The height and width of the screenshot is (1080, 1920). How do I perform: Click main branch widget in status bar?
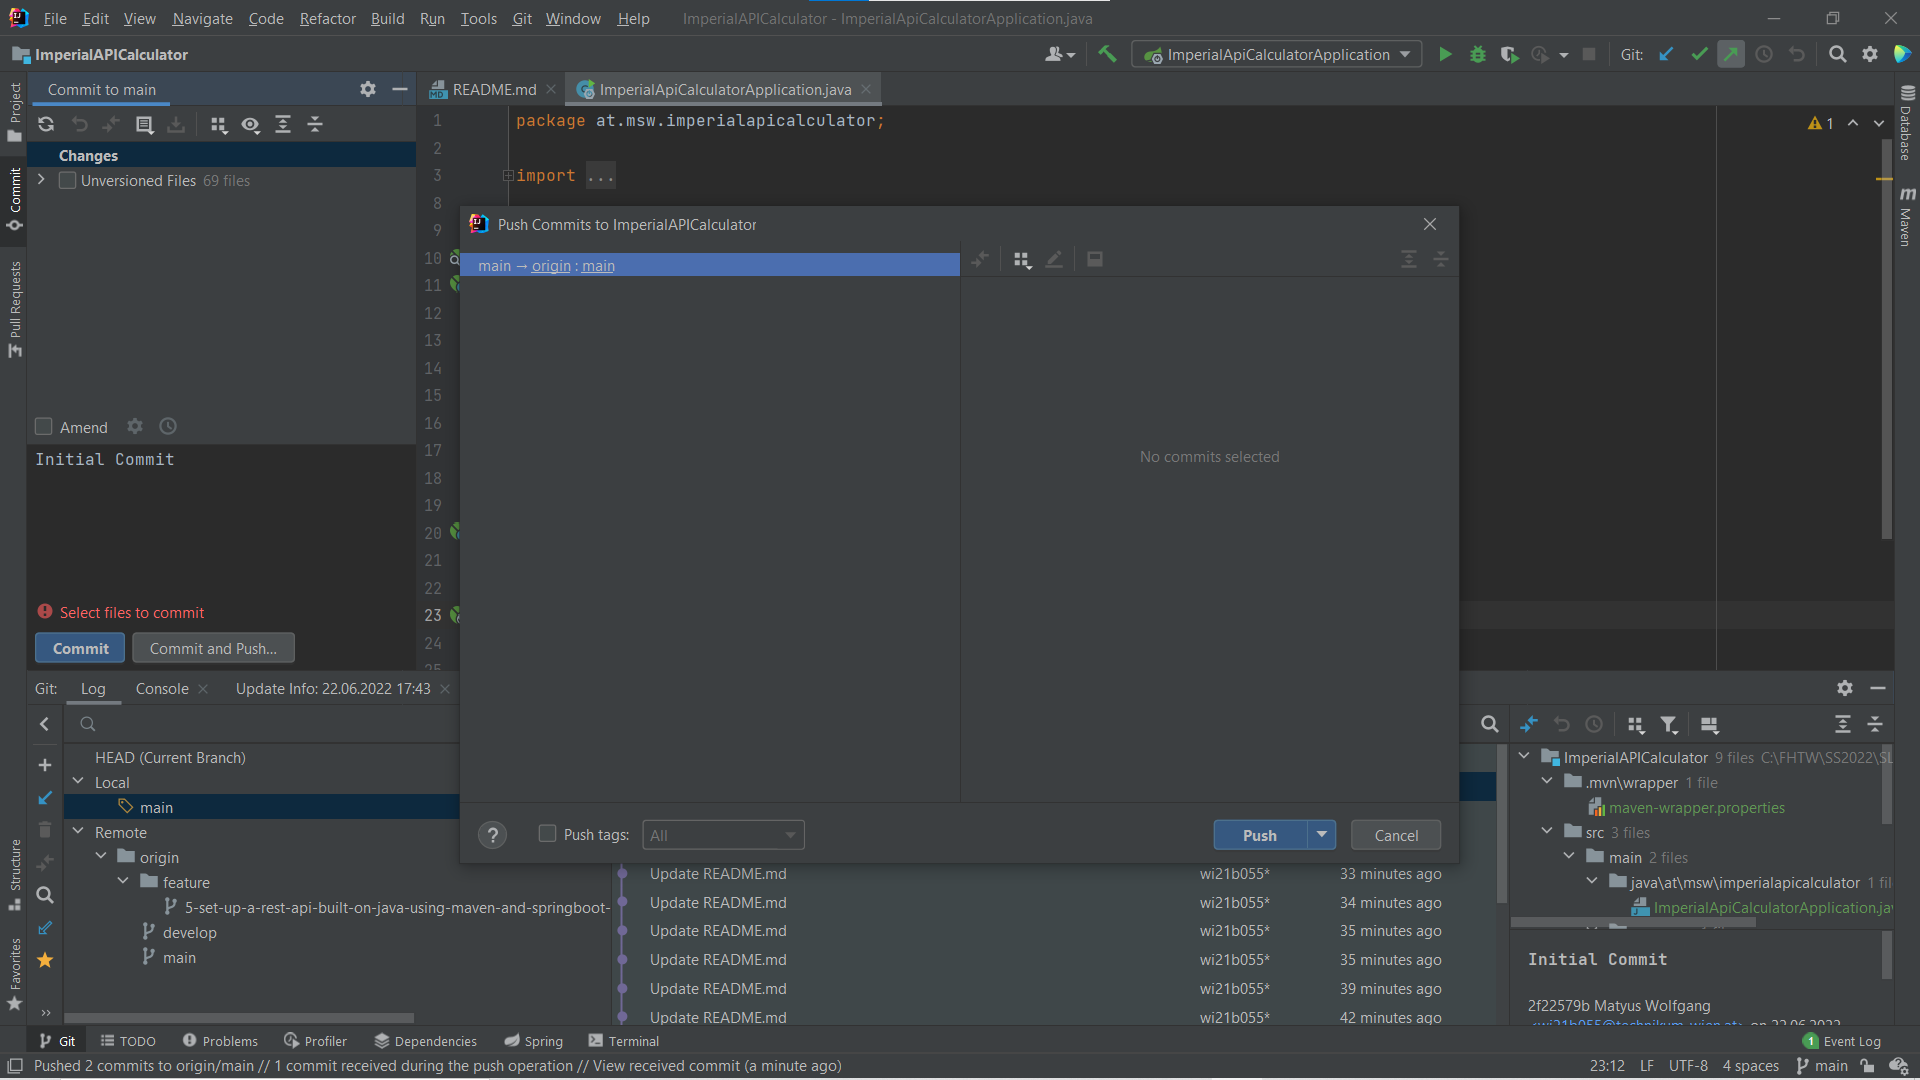1822,1066
